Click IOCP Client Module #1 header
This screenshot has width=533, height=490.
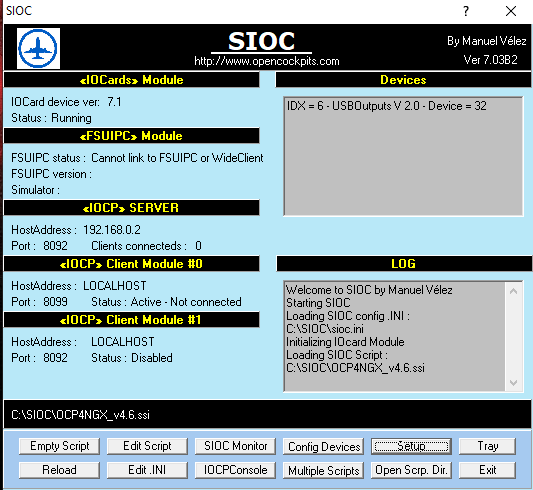click(132, 320)
